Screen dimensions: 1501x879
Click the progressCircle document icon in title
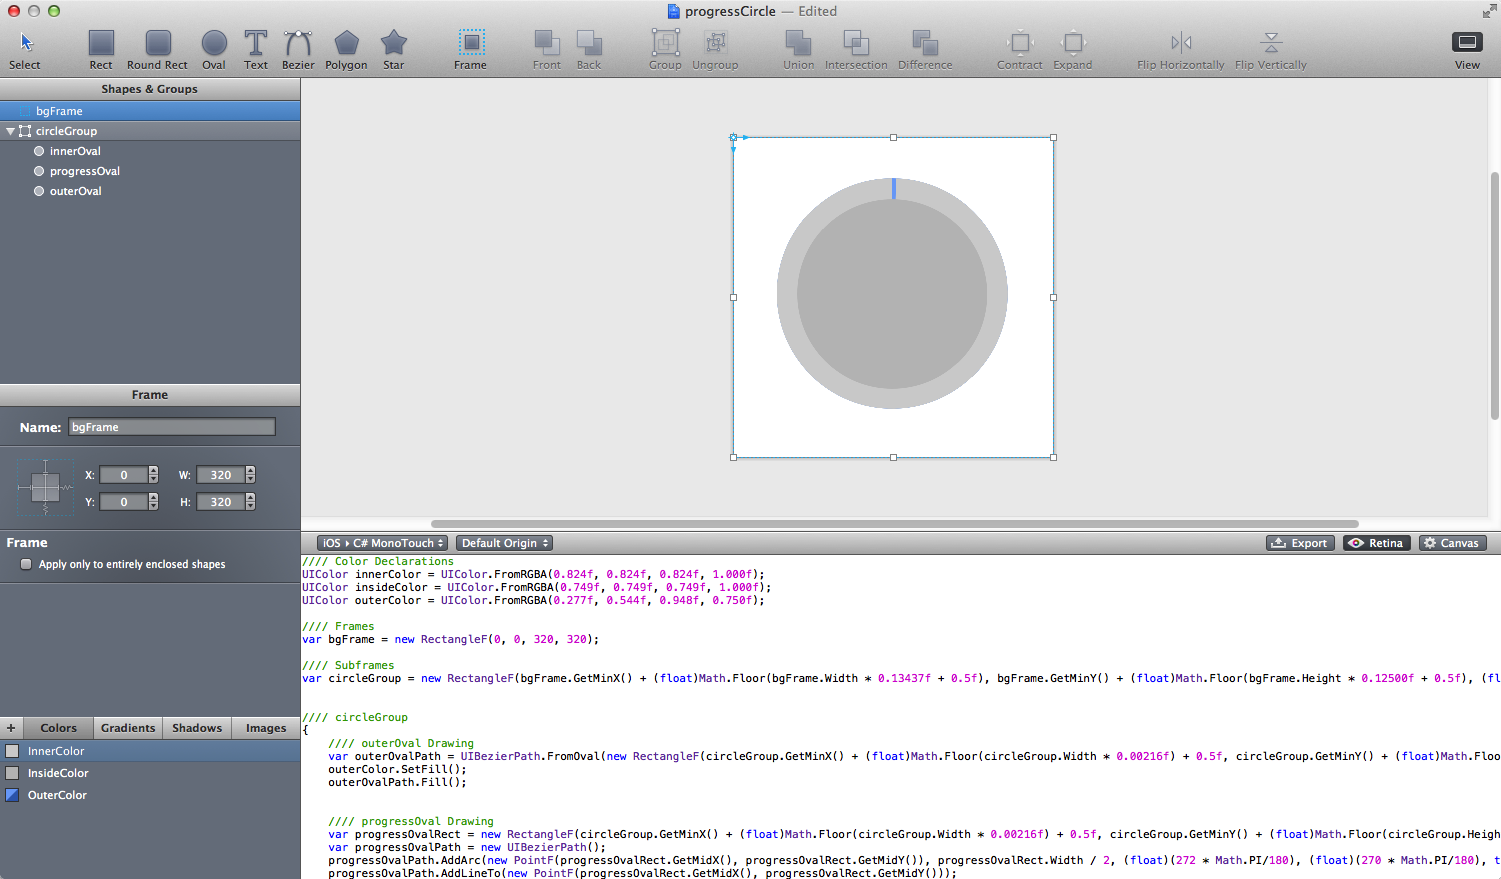674,11
